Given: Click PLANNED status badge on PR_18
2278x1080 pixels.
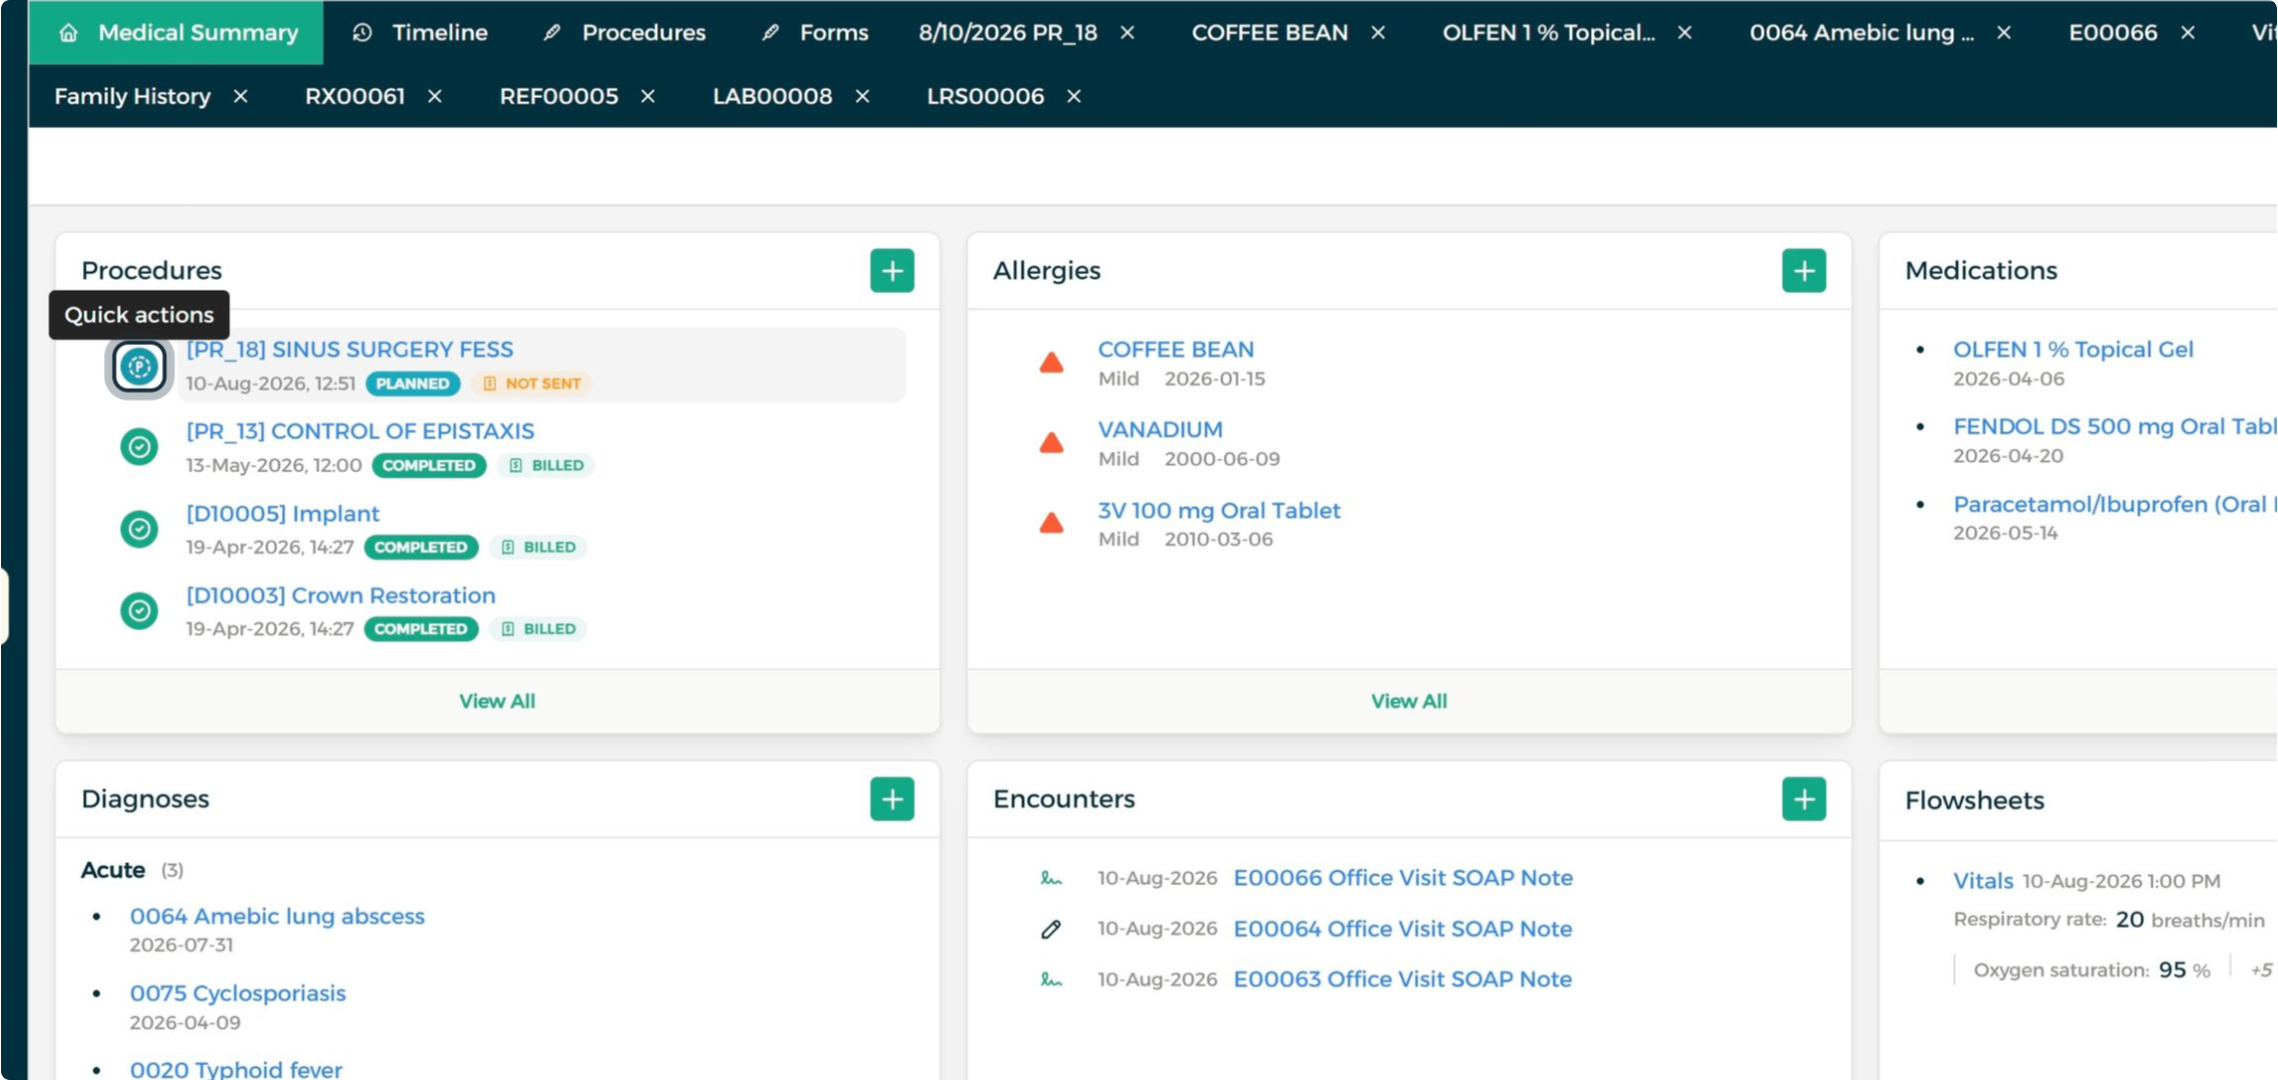Looking at the screenshot, I should tap(413, 384).
